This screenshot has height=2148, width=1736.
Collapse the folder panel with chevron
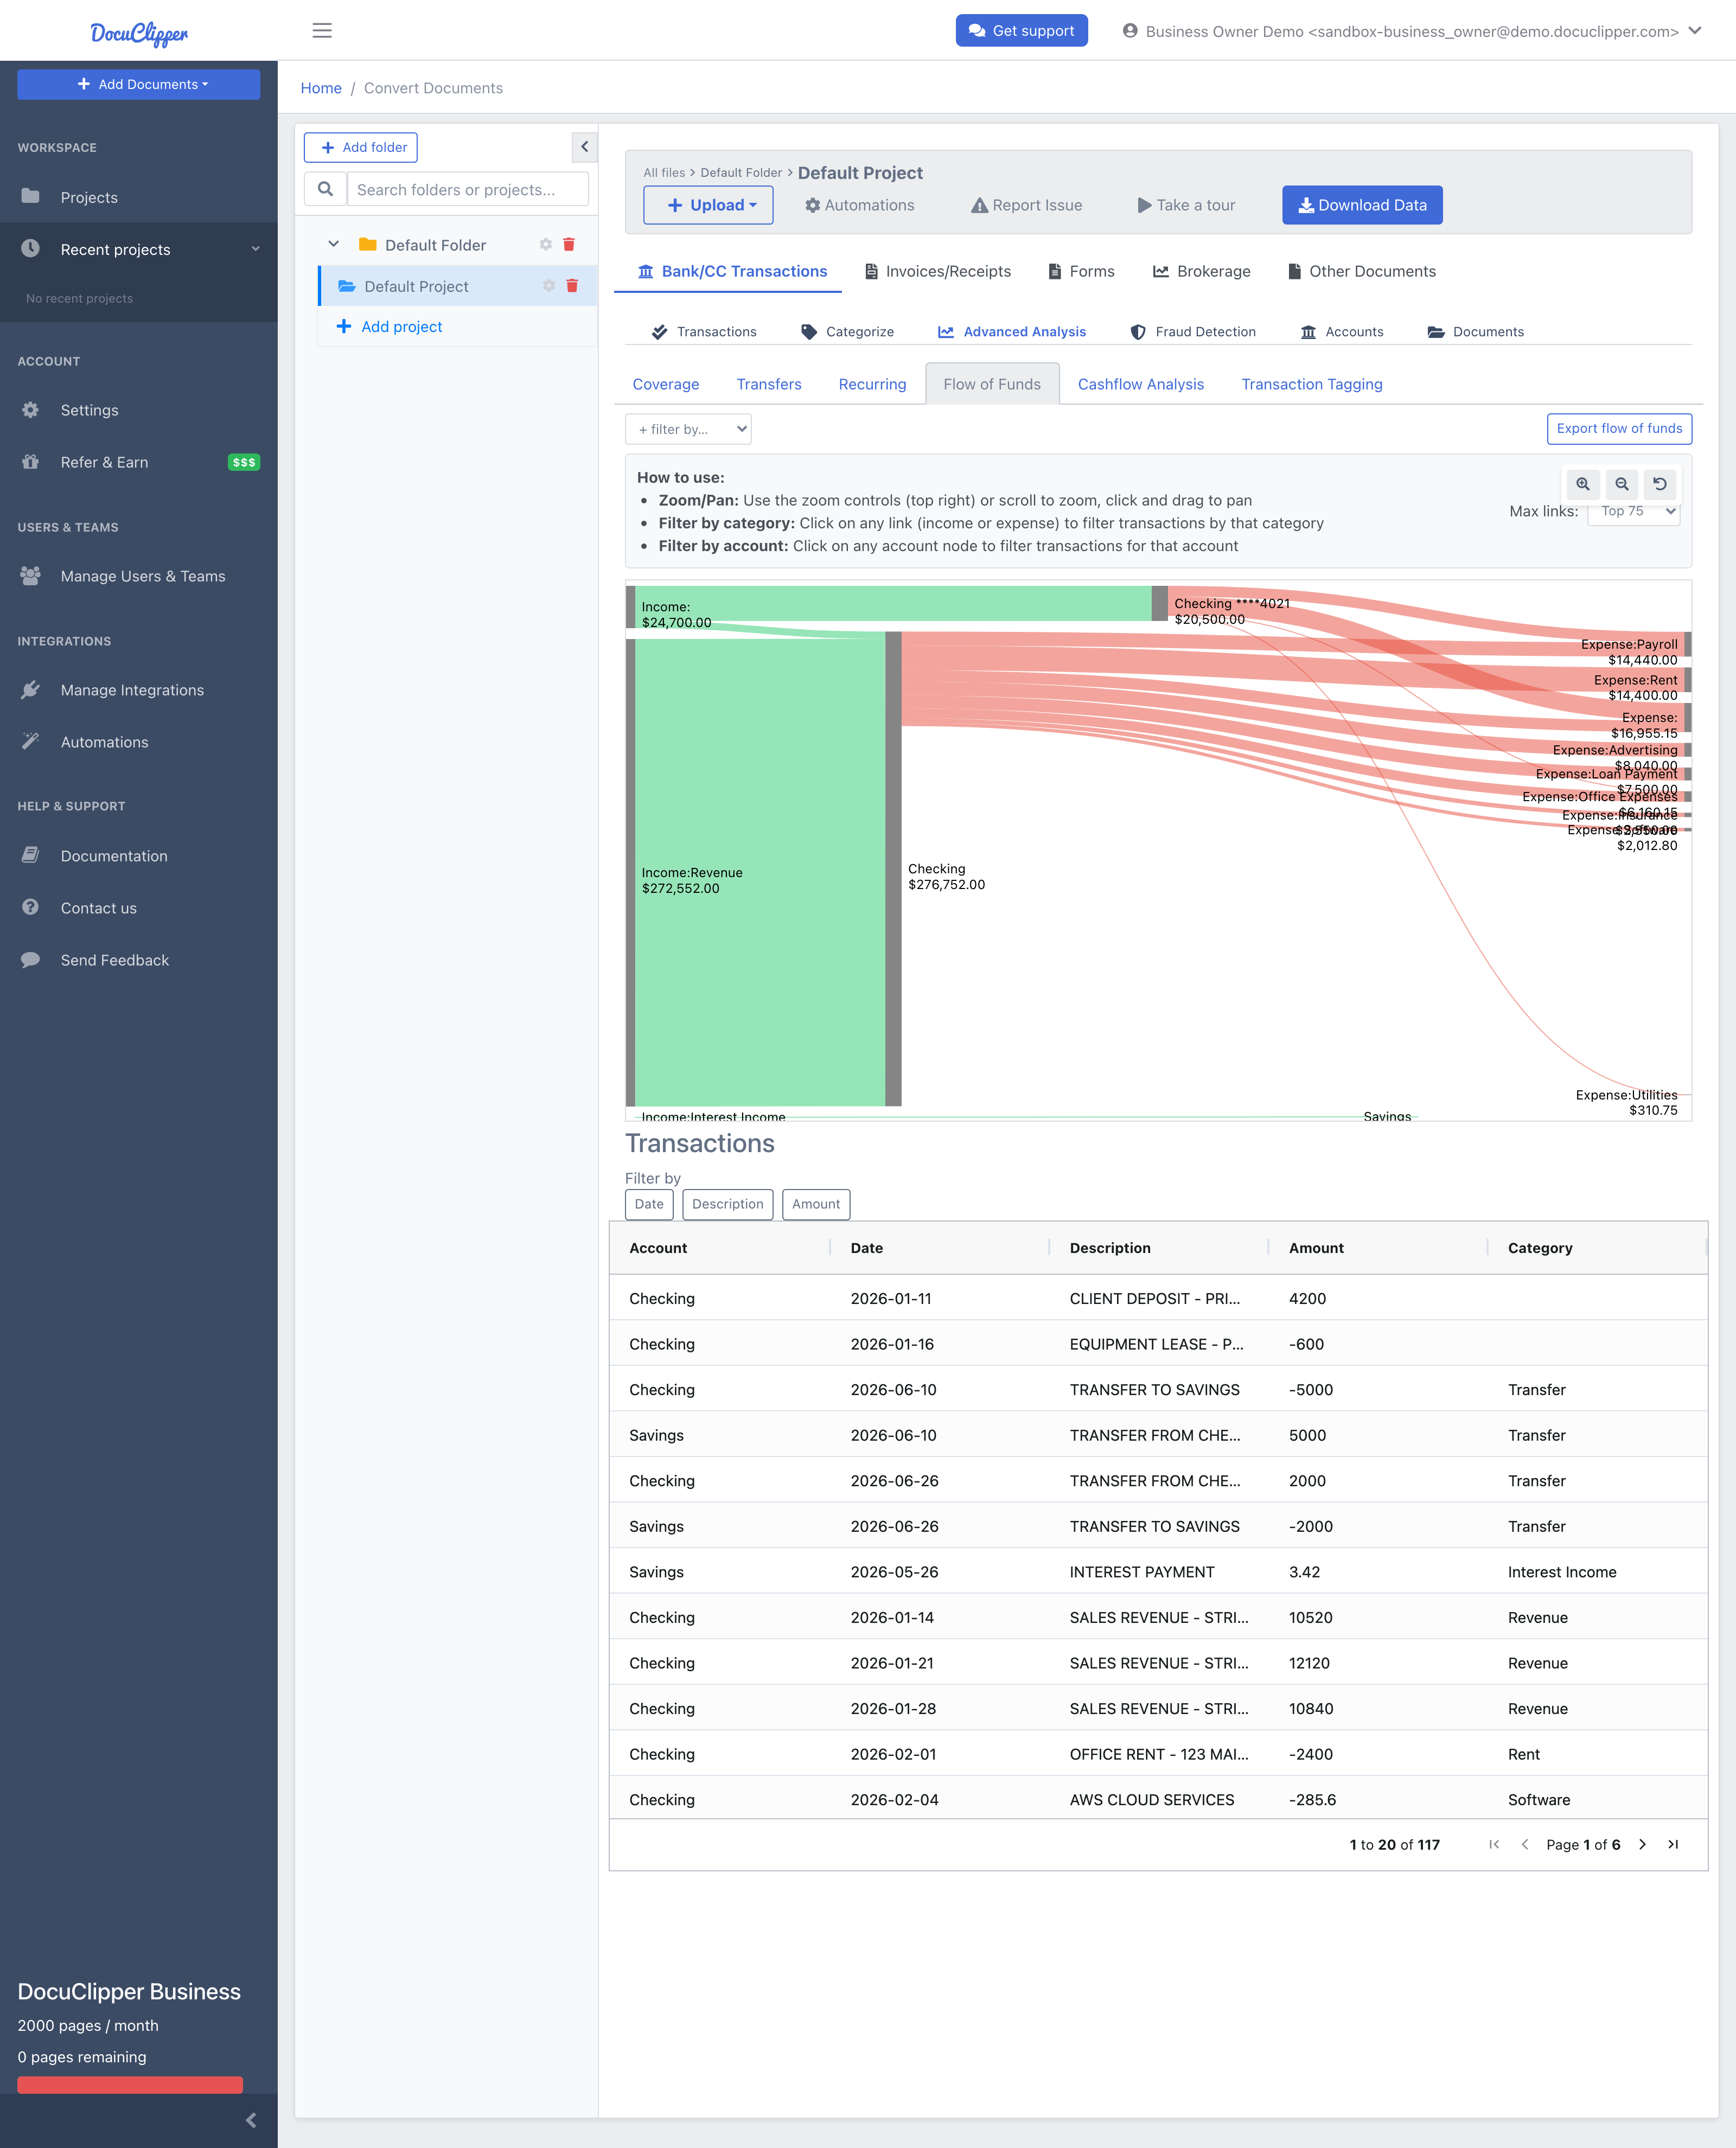click(x=584, y=147)
